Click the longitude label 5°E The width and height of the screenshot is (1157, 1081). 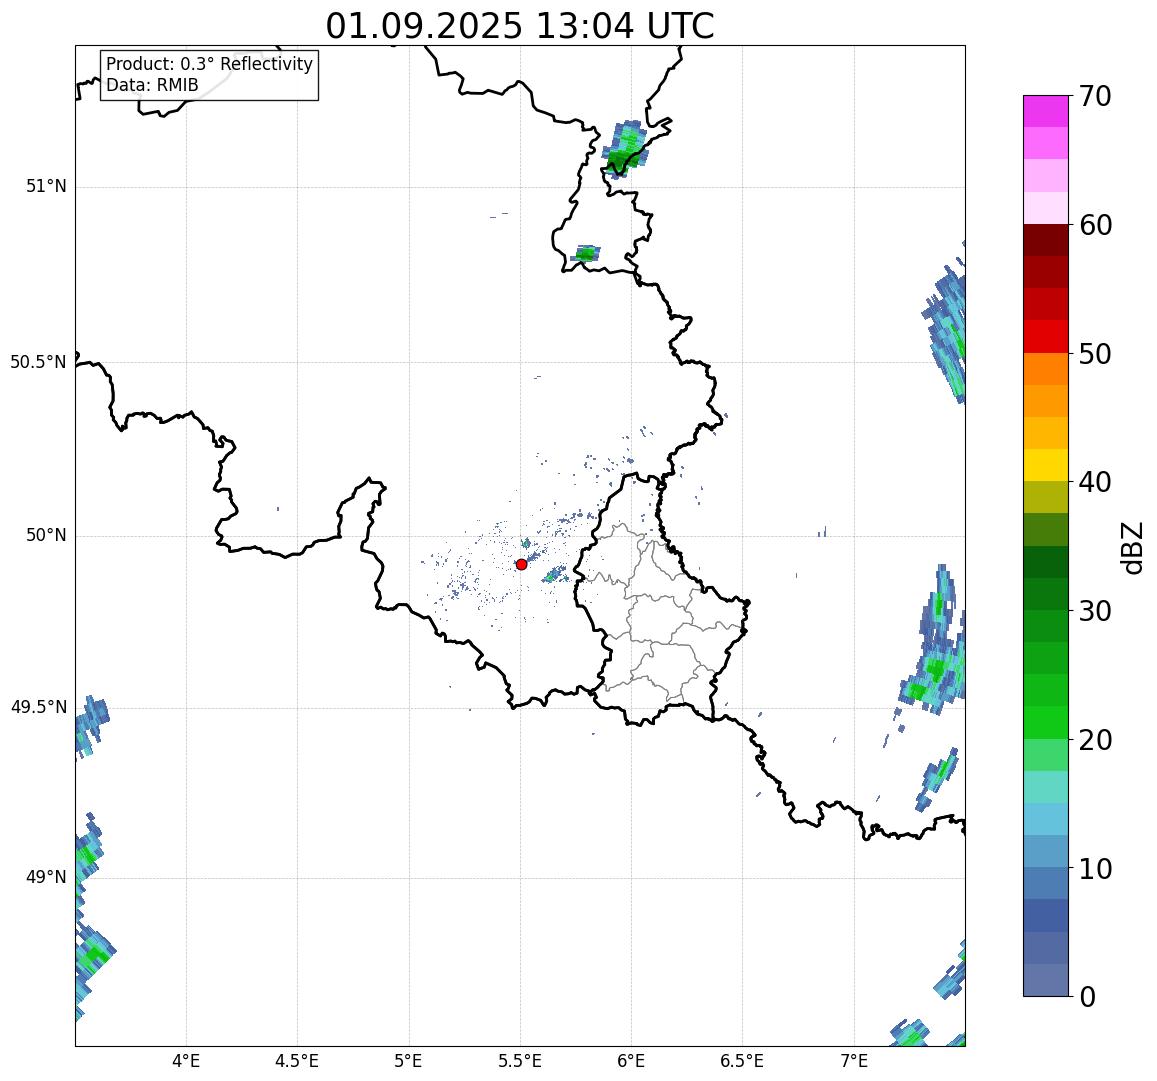409,1061
